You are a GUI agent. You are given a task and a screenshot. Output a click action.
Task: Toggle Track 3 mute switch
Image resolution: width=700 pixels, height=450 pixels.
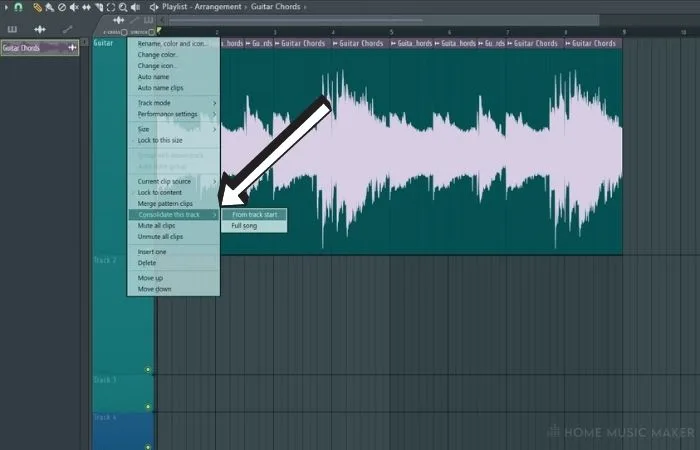click(148, 407)
